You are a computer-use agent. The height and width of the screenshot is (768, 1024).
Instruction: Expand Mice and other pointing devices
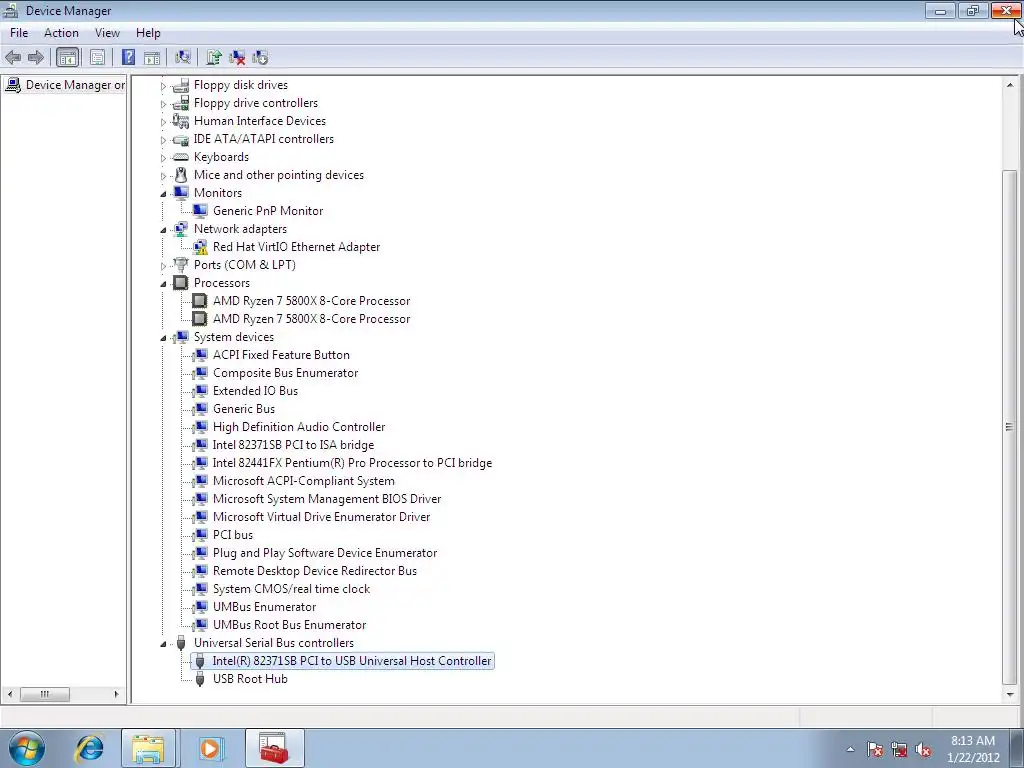coord(163,176)
